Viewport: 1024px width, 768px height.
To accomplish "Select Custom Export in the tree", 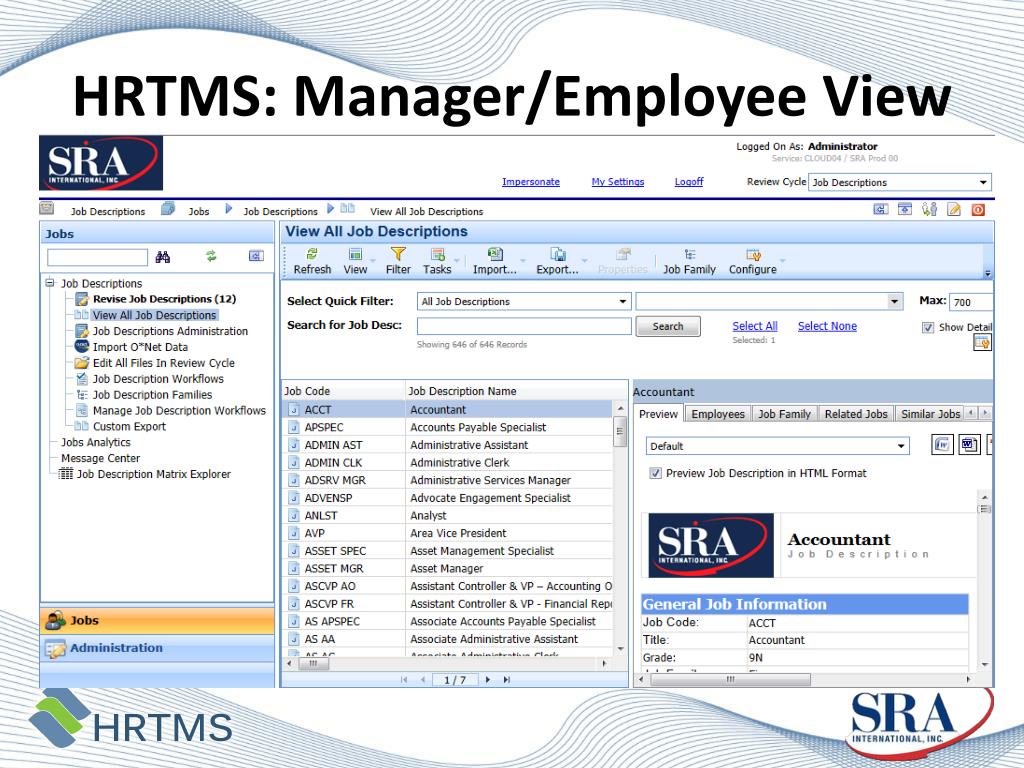I will coord(129,426).
